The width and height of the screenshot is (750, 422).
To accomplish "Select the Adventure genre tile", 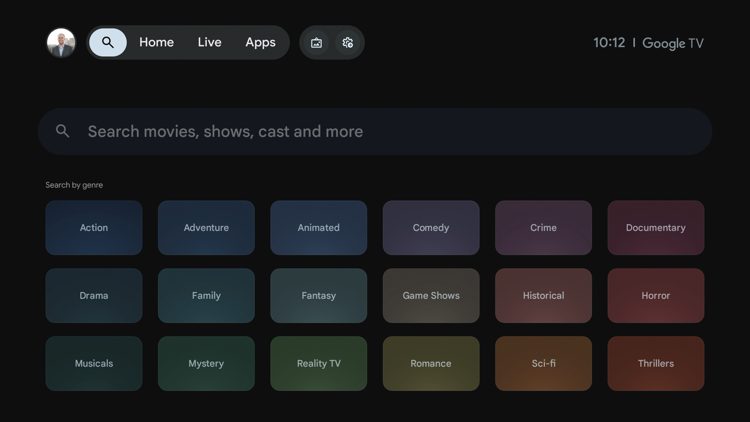I will click(x=206, y=228).
